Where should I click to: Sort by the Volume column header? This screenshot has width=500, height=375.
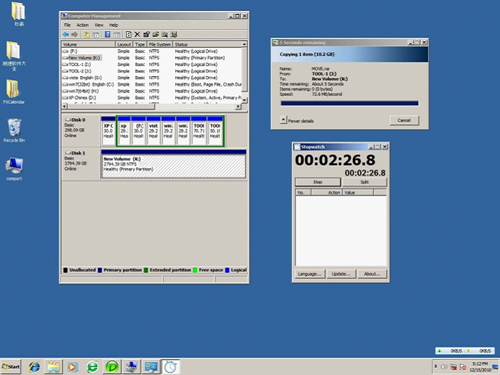(88, 44)
